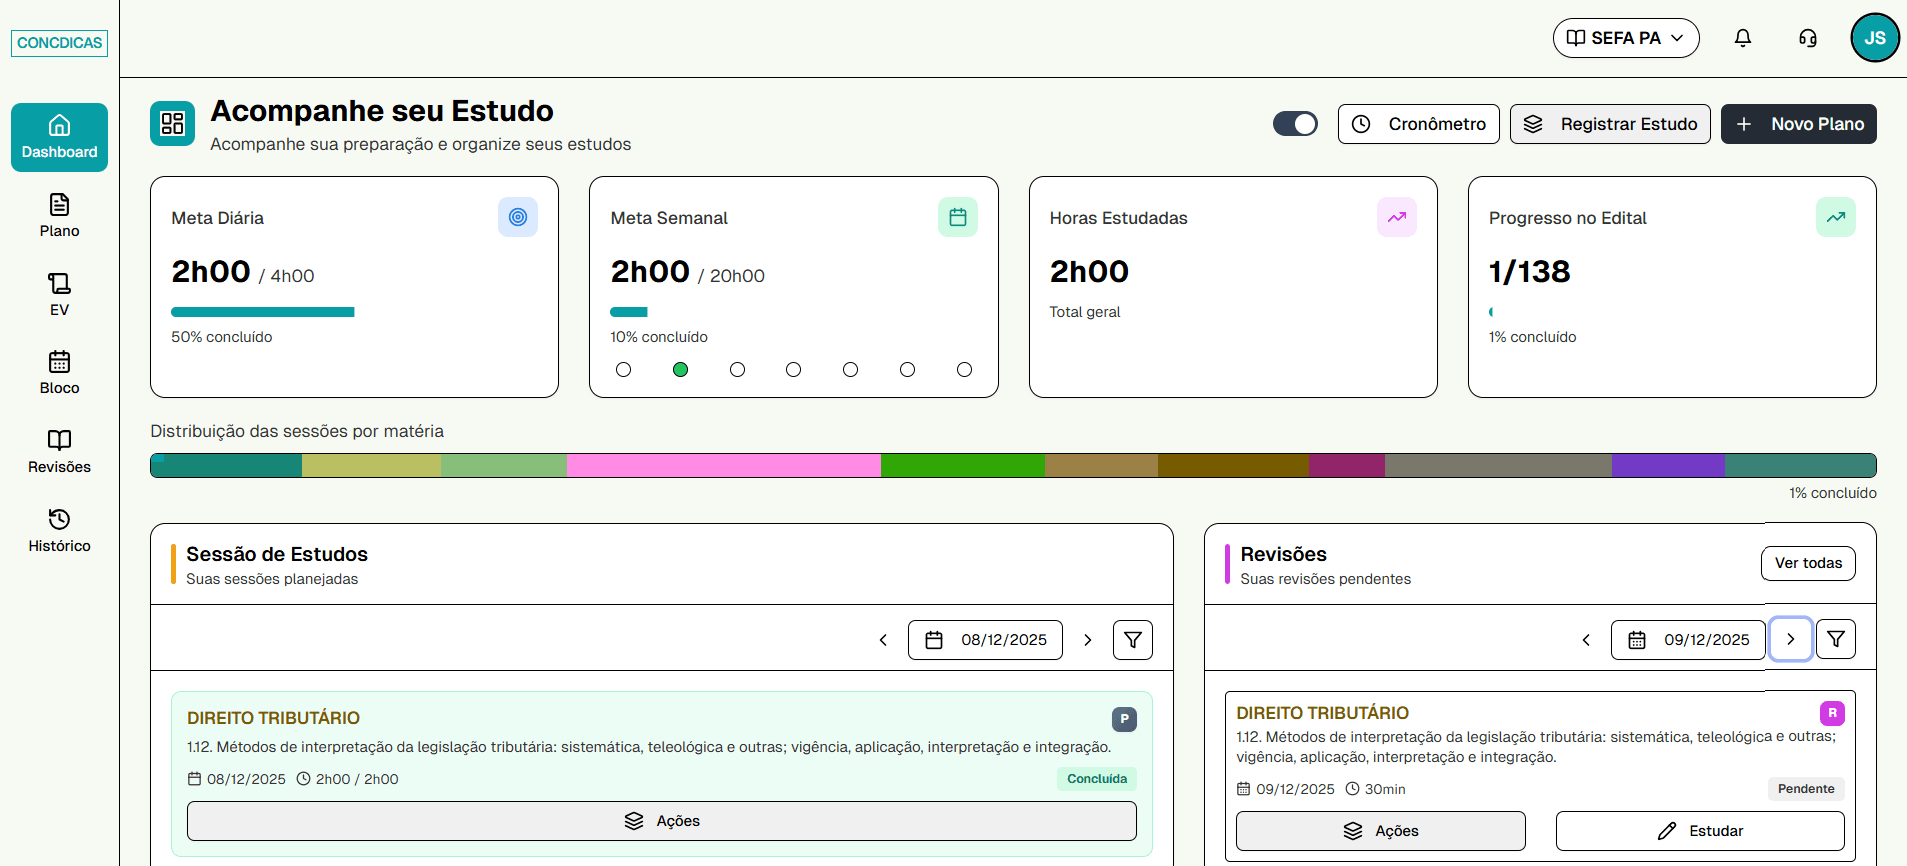Click the Progresso no Edital trend icon
1907x866 pixels.
click(x=1836, y=217)
